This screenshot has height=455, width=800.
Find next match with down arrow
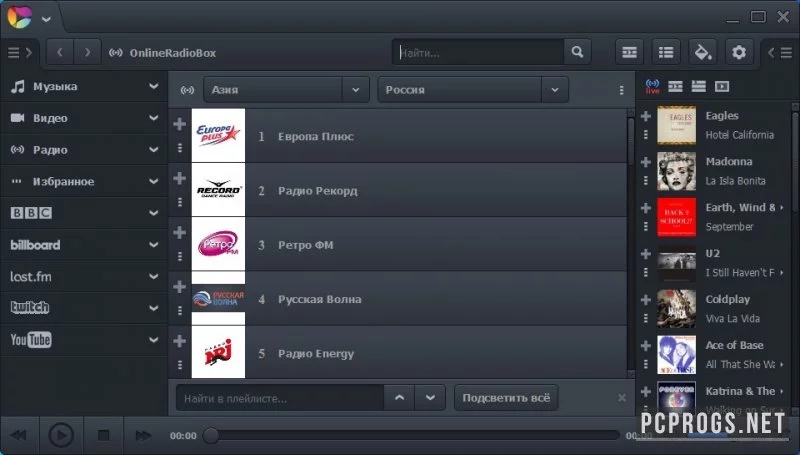click(430, 397)
